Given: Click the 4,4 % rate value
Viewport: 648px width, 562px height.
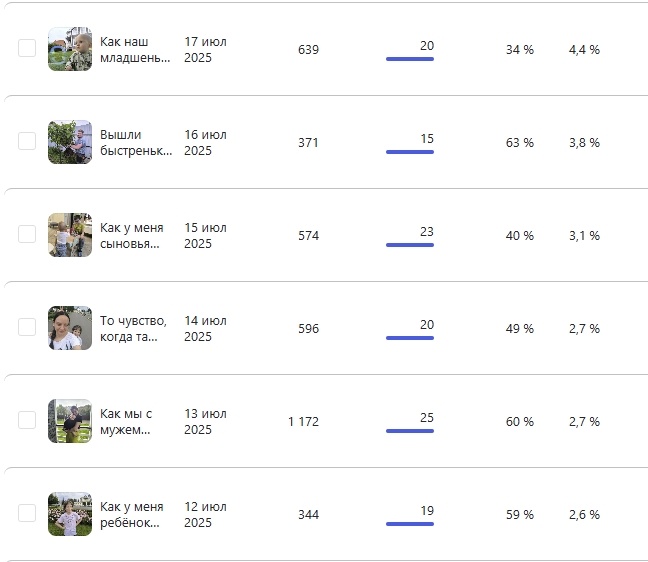Looking at the screenshot, I should (x=584, y=50).
